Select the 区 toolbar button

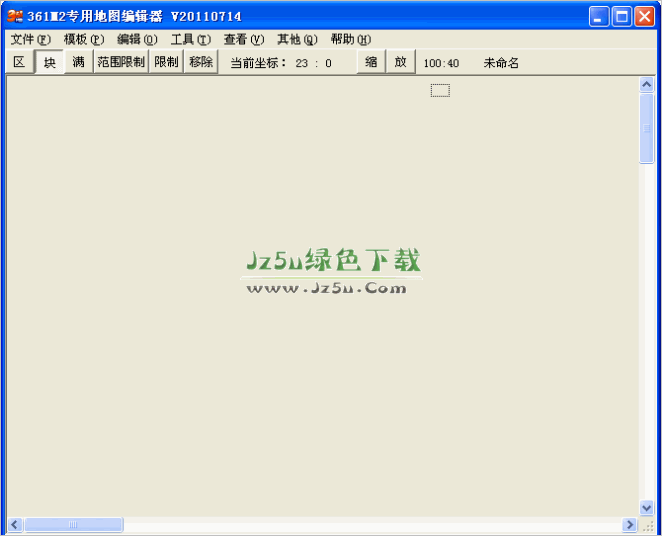click(19, 62)
